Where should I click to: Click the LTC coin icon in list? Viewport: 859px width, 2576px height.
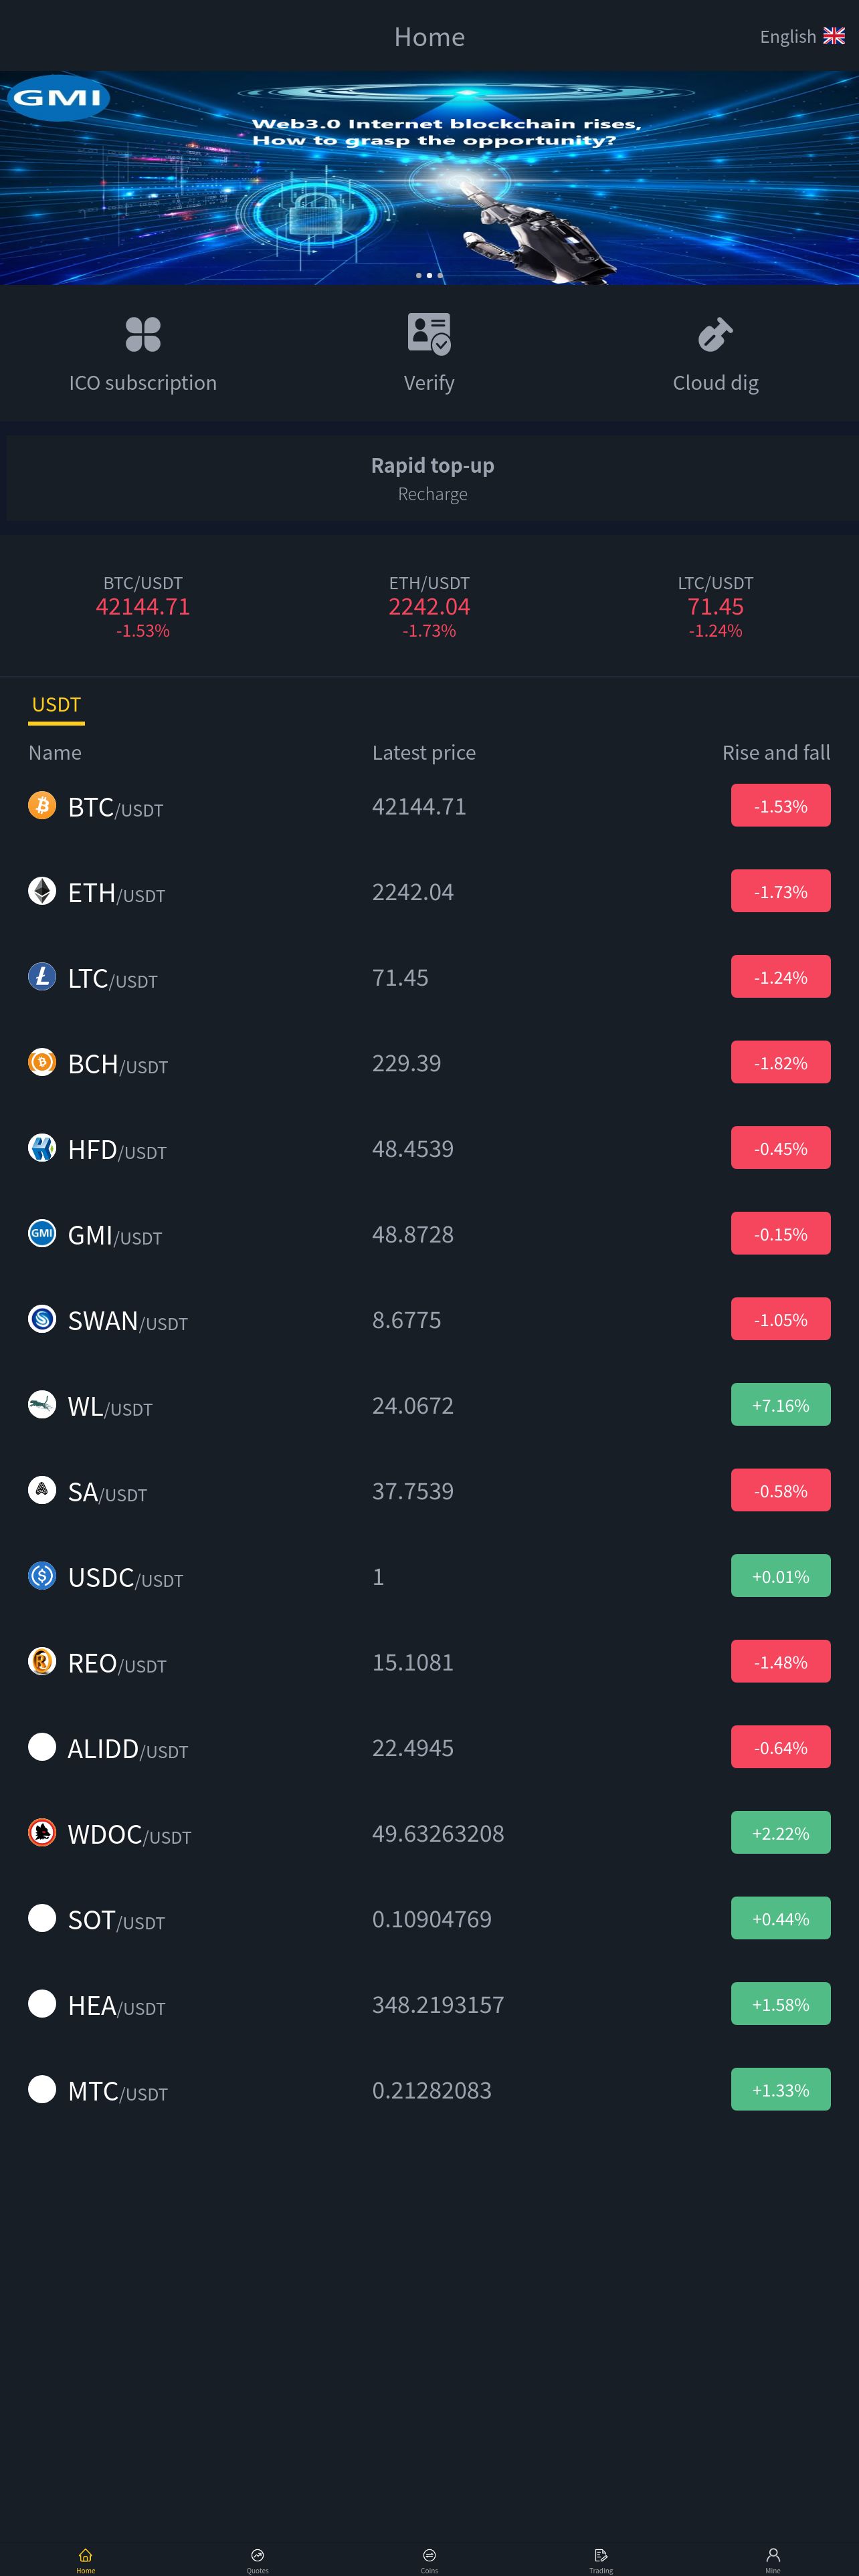tap(42, 976)
